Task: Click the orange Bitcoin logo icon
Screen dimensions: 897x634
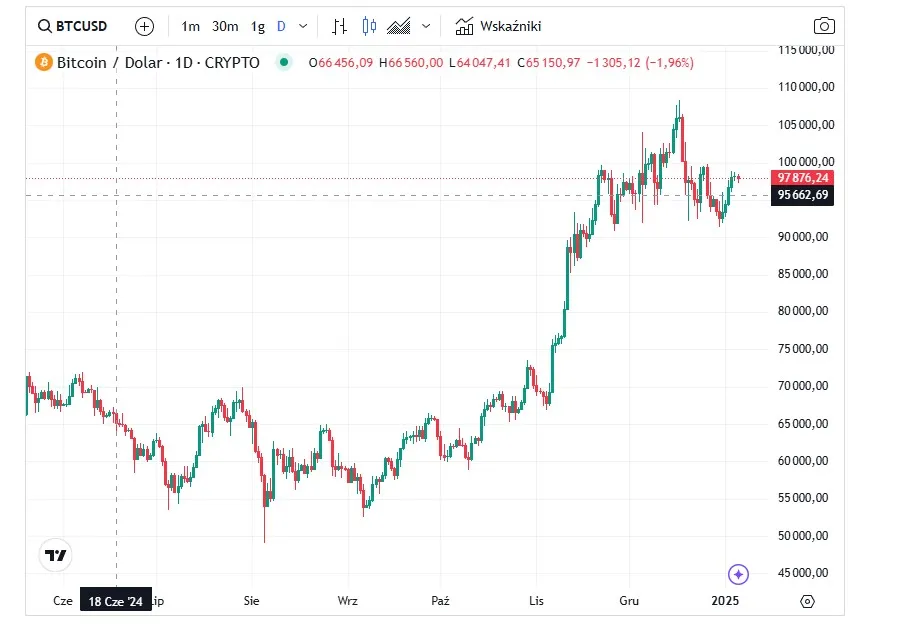Action: click(x=44, y=63)
